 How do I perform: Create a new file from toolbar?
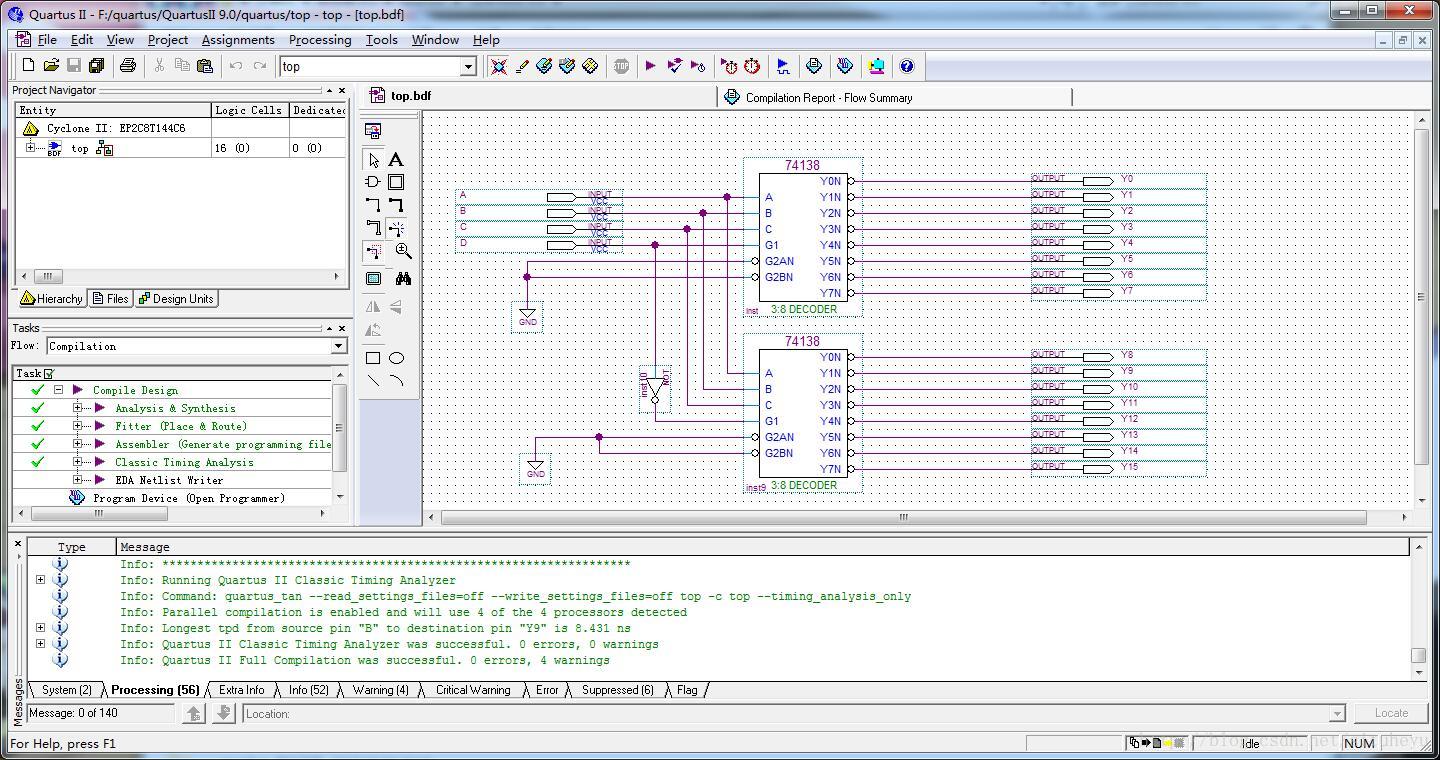click(x=28, y=66)
